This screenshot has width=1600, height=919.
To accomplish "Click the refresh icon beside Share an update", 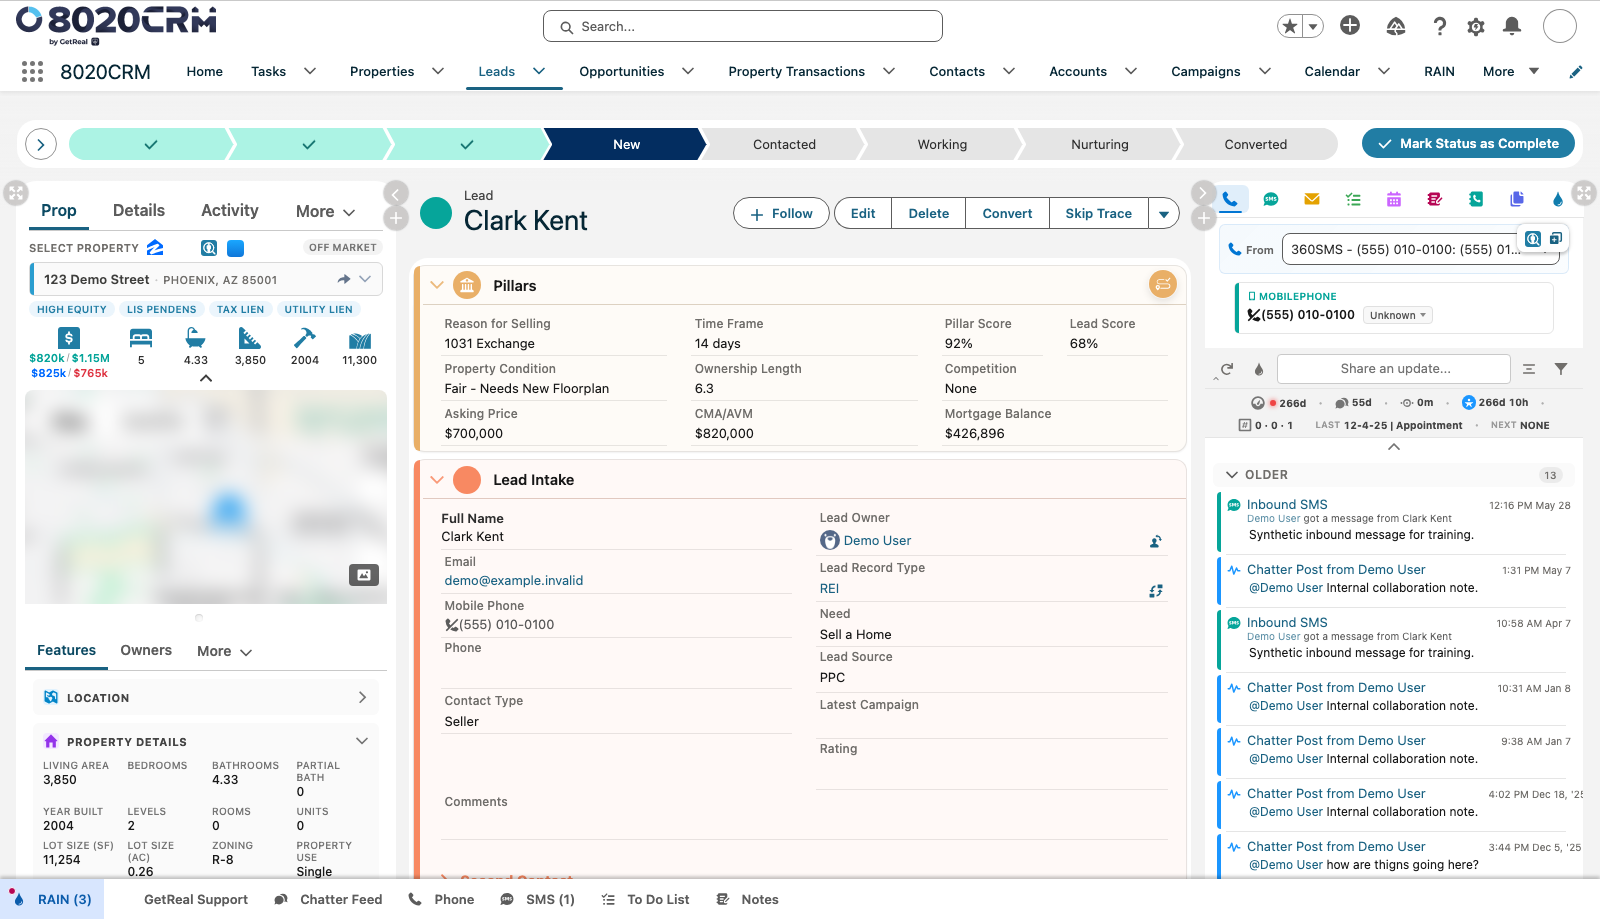I will coord(1227,369).
